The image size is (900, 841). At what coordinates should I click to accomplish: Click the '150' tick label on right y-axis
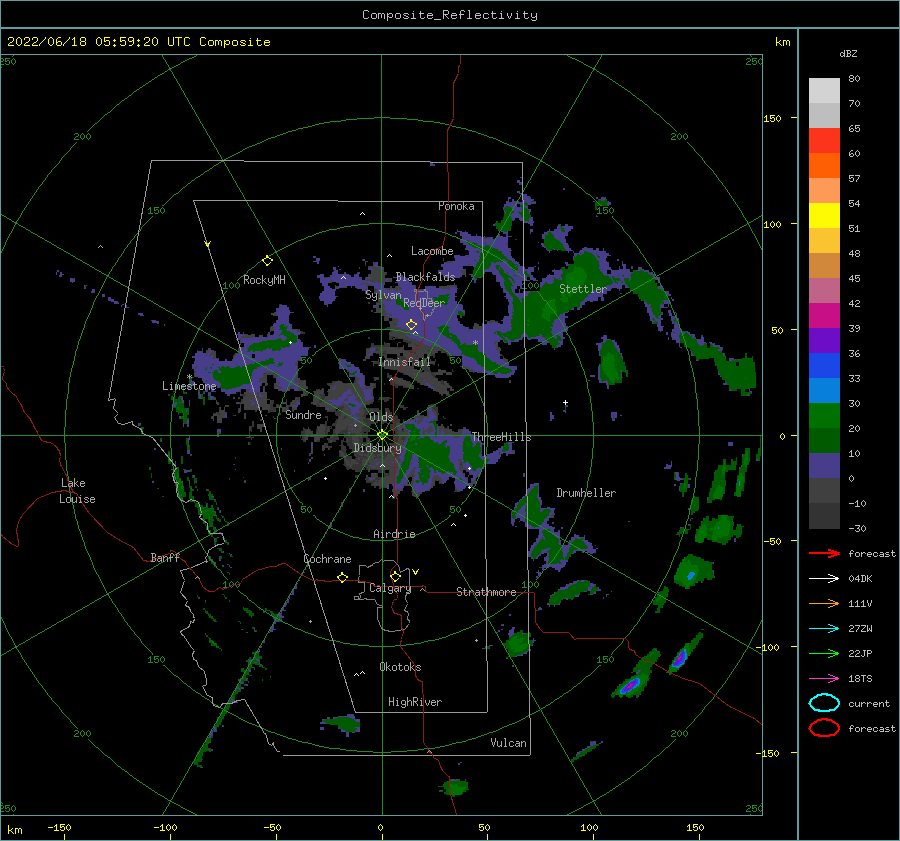click(x=772, y=118)
